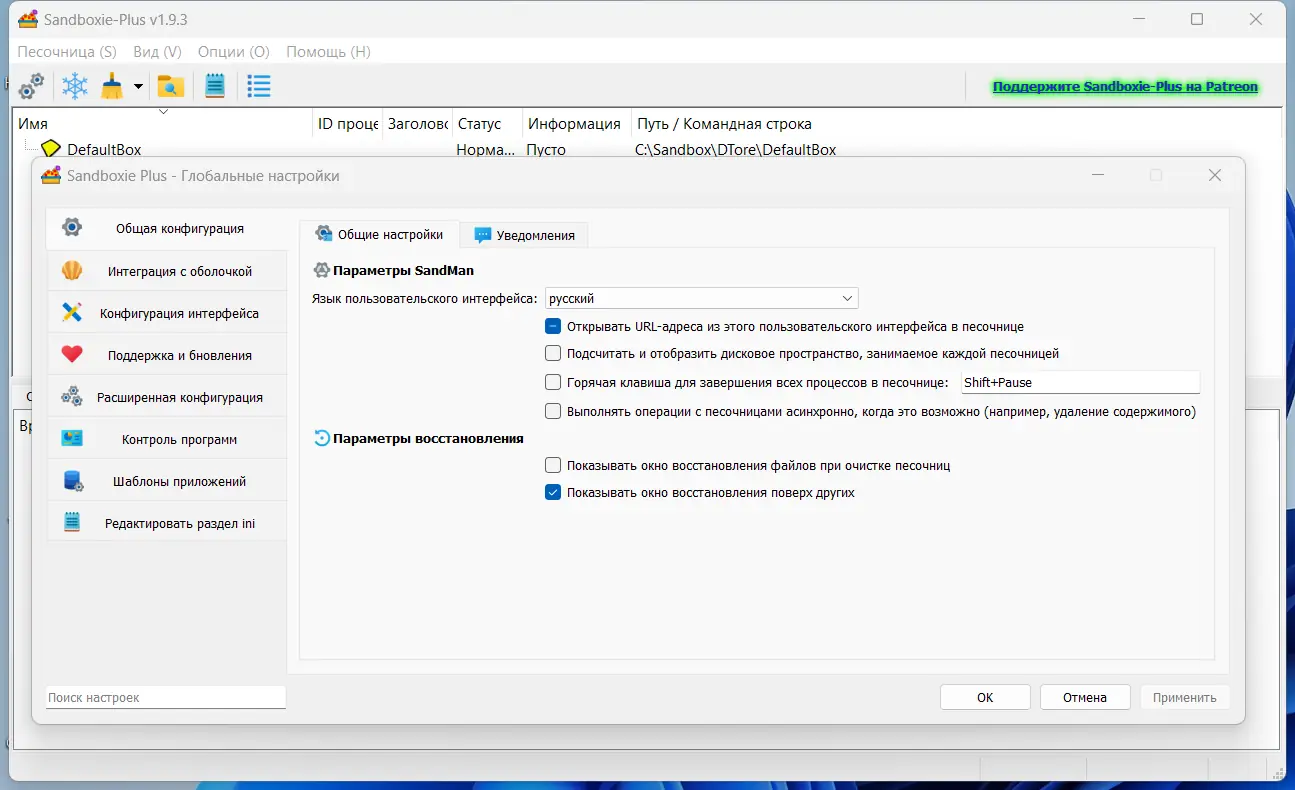Open the Patreon support link
The width and height of the screenshot is (1295, 790).
[x=1125, y=87]
